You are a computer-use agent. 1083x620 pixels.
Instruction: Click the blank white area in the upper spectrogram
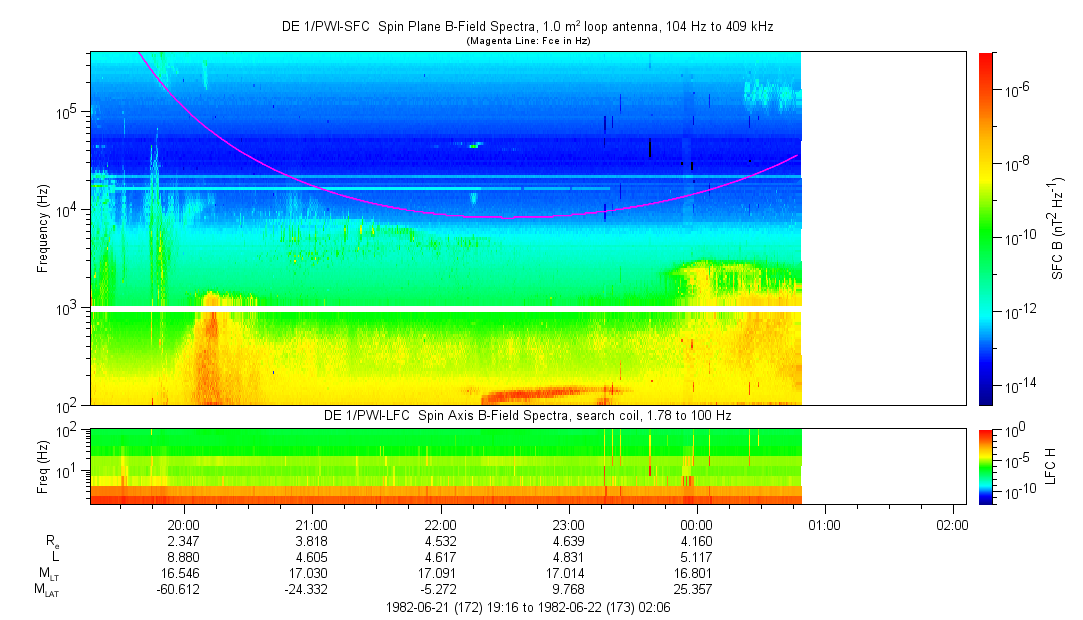coord(885,228)
